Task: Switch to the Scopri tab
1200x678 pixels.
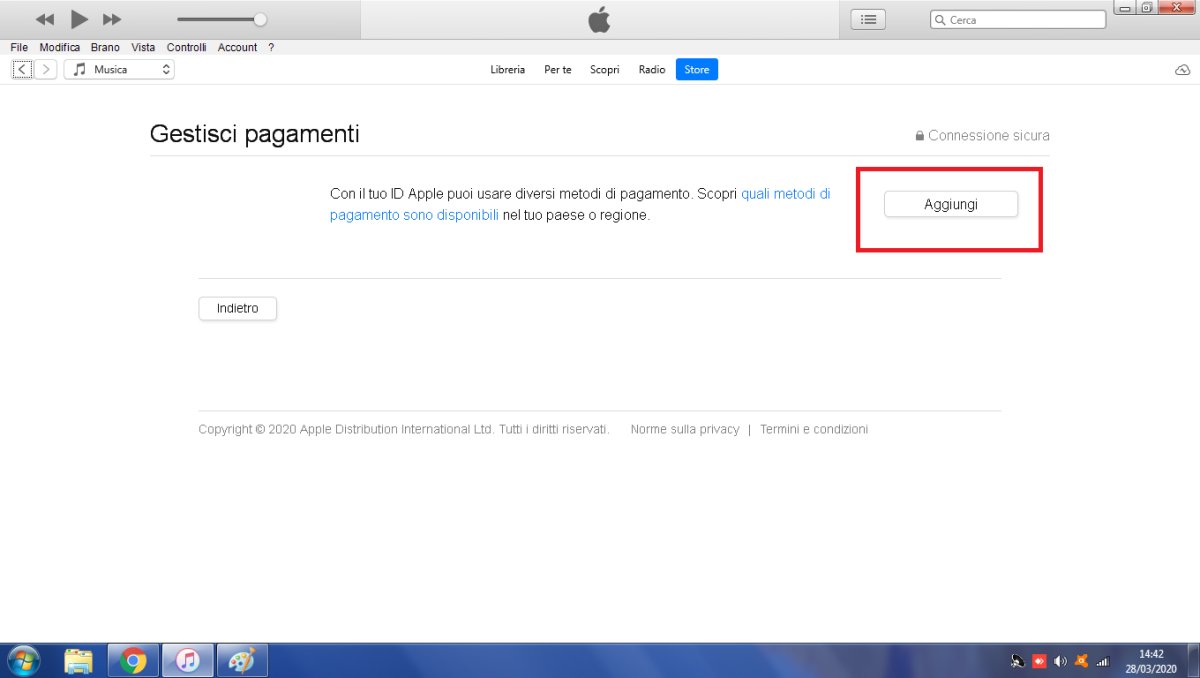Action: tap(605, 69)
